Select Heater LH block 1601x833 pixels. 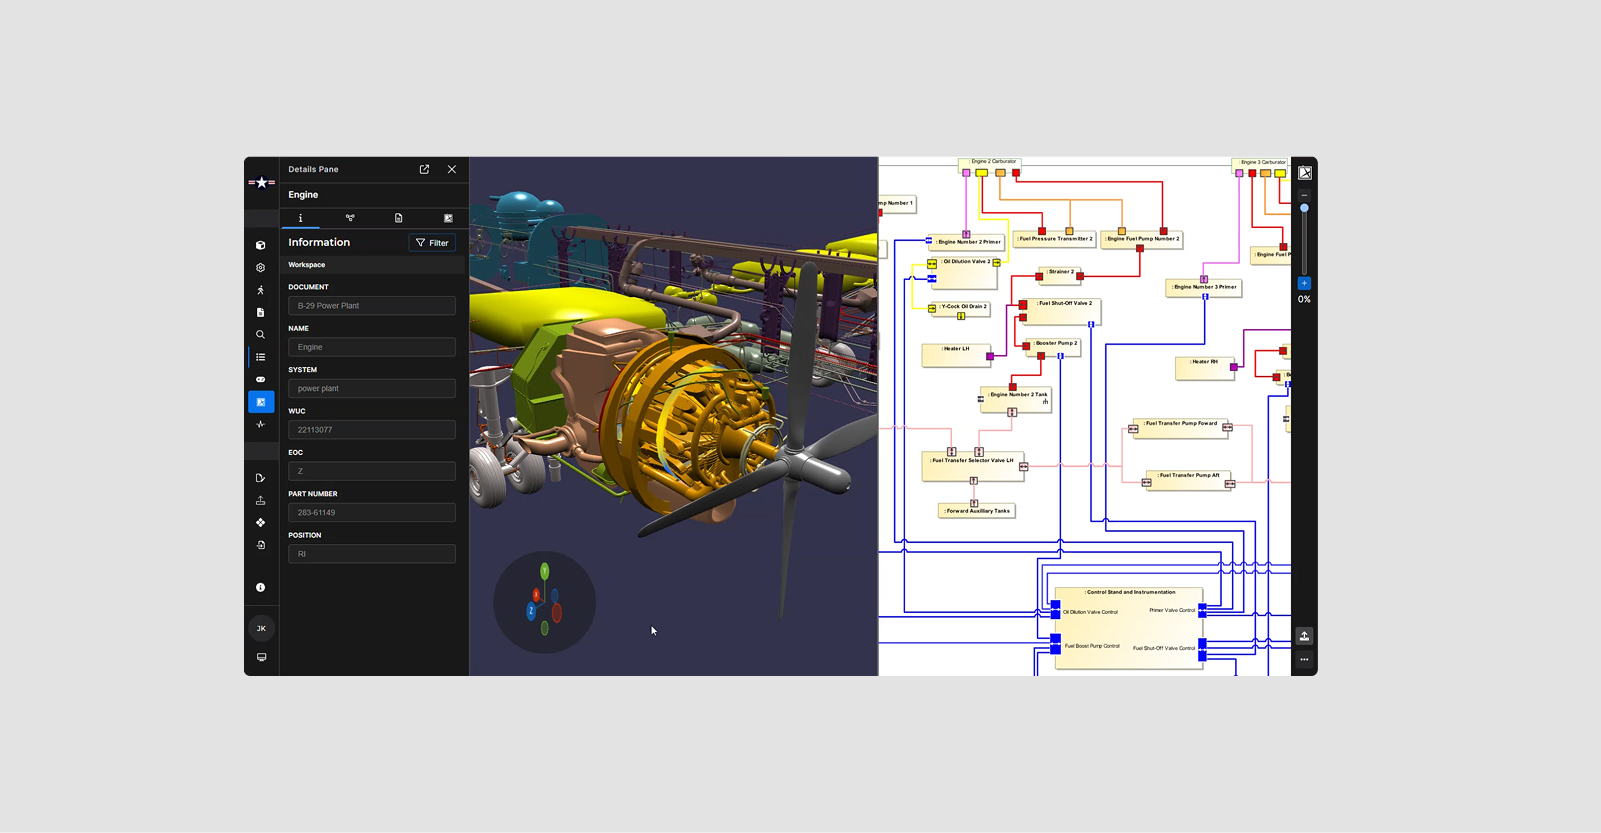[x=956, y=354]
